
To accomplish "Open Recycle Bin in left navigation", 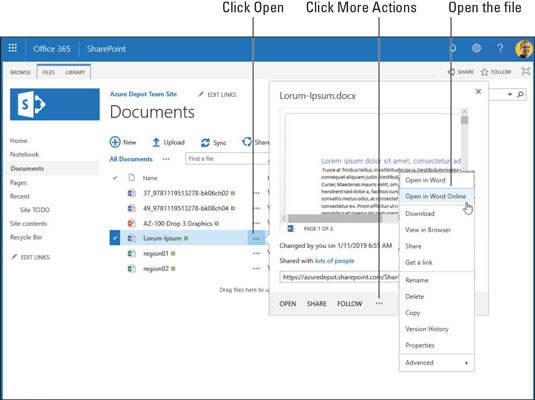I will [26, 237].
